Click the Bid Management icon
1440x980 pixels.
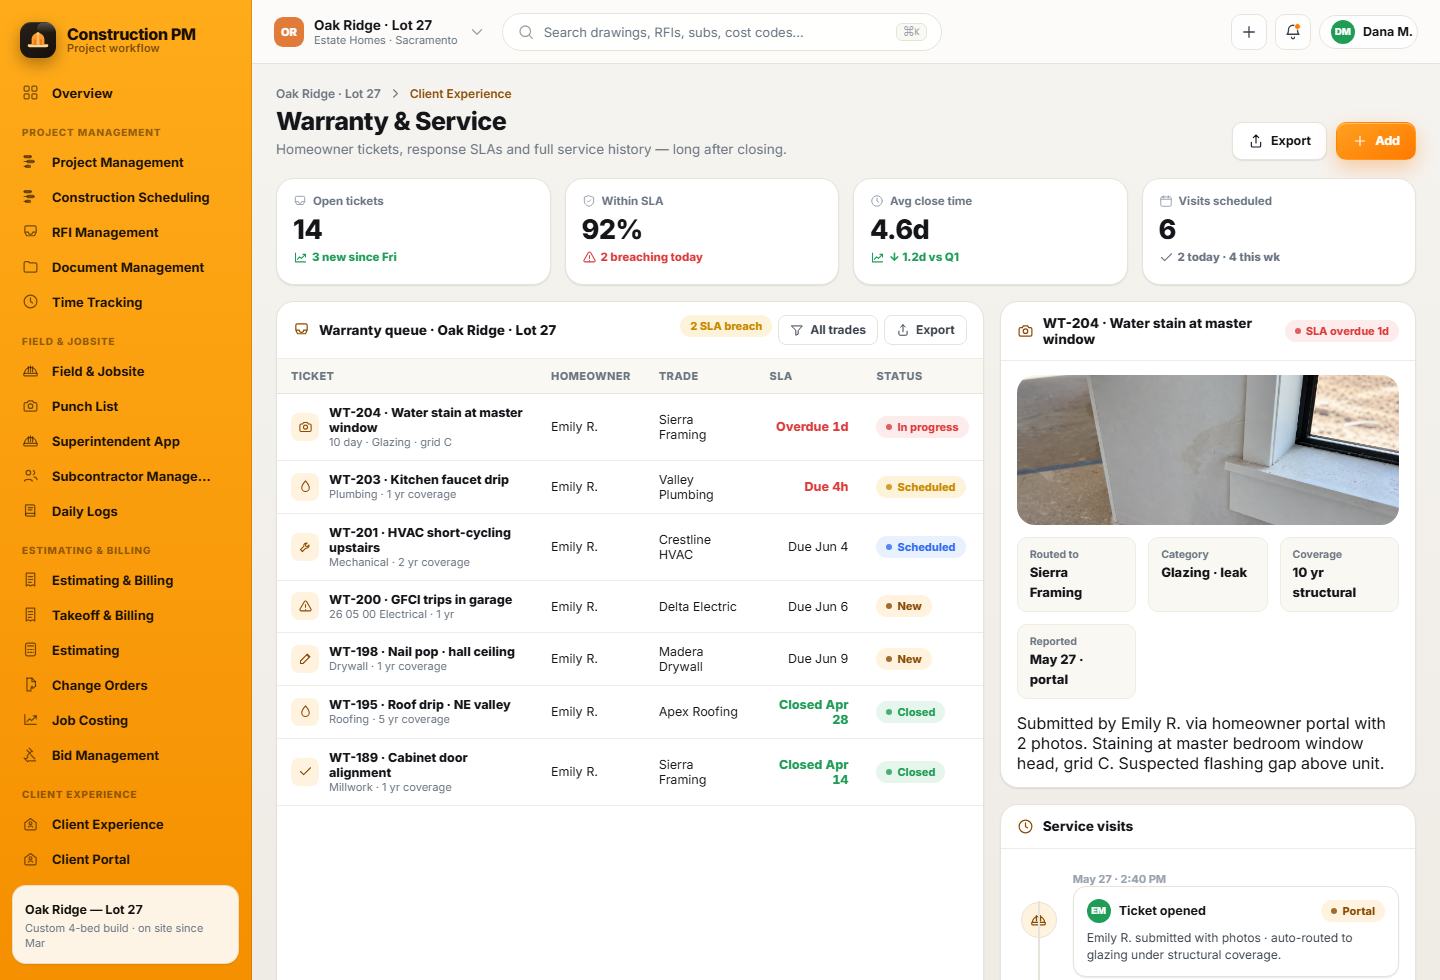[31, 755]
